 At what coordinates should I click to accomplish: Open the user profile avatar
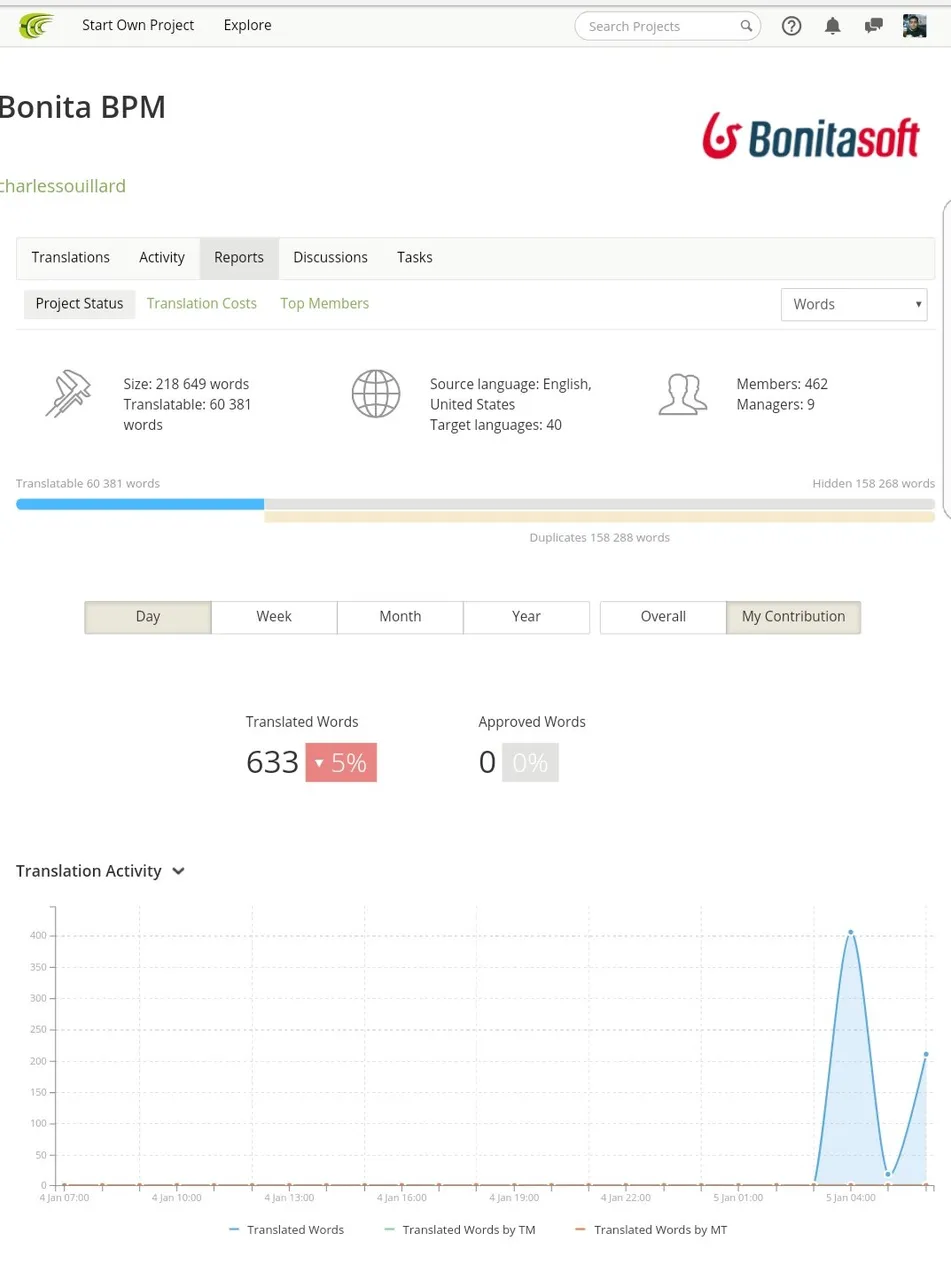point(914,26)
